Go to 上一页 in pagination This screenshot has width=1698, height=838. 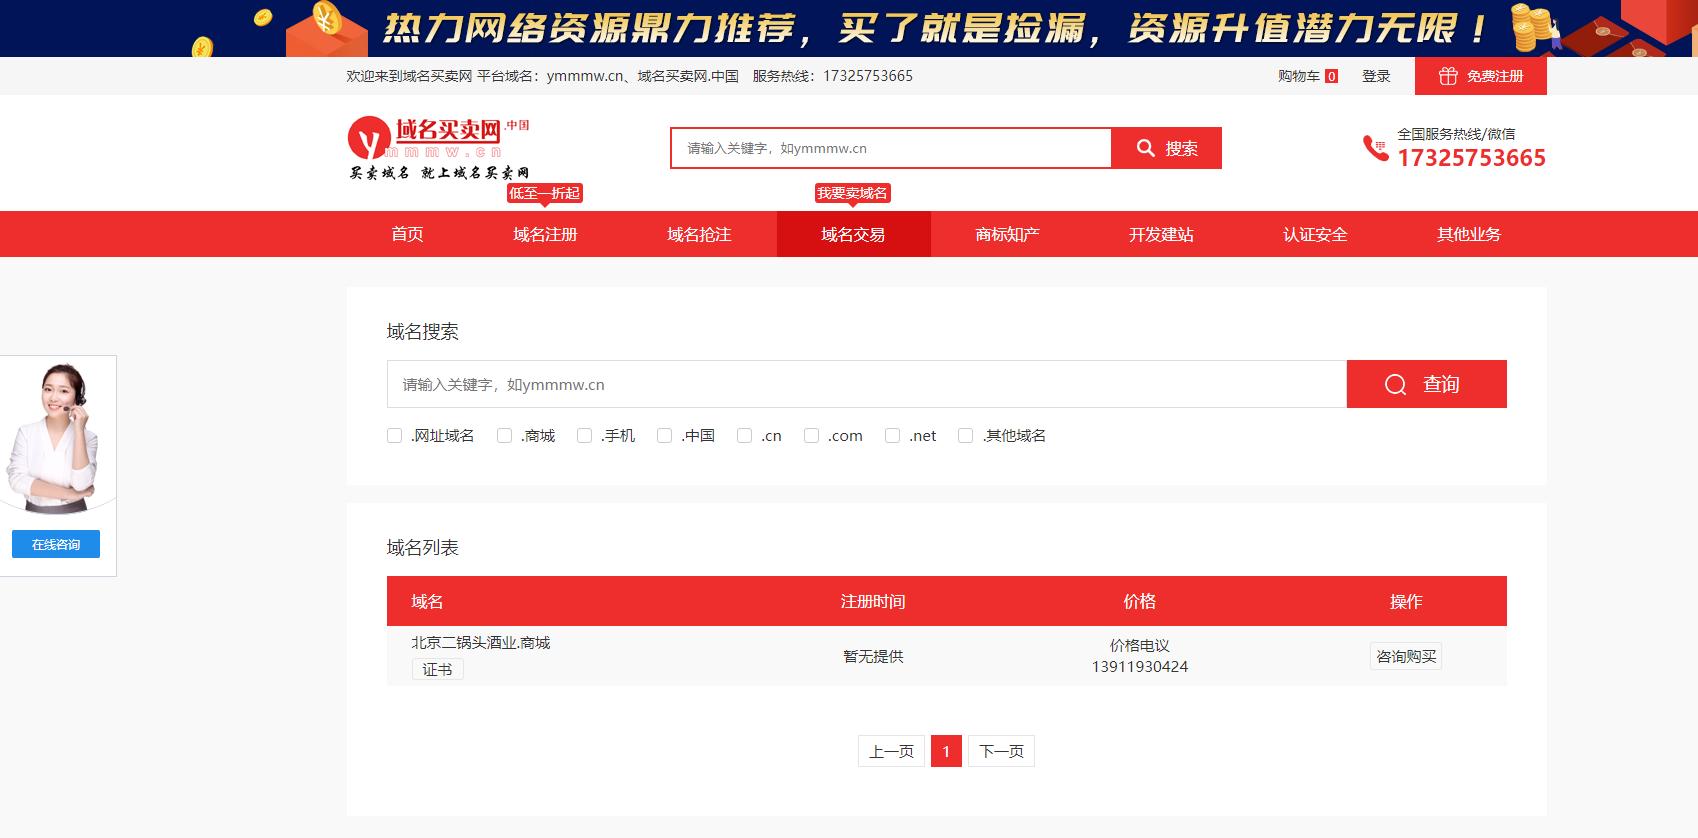point(891,751)
